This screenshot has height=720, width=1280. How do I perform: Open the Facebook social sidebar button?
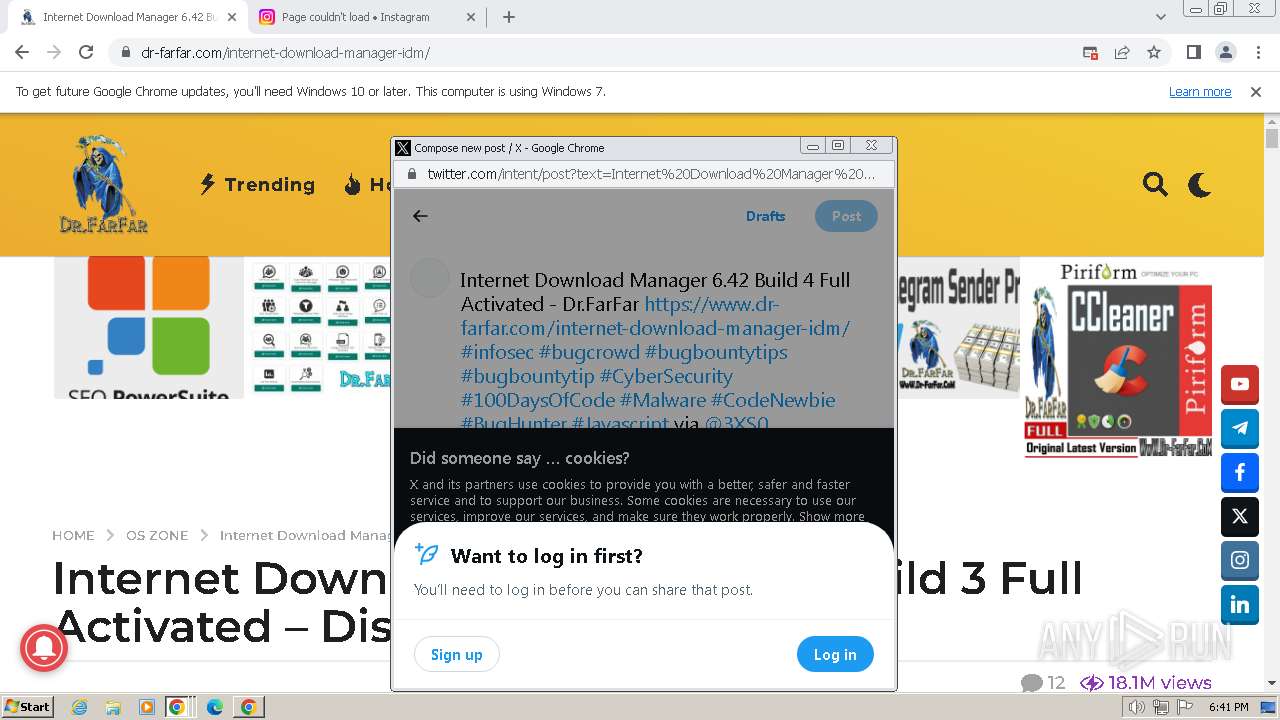[1240, 472]
